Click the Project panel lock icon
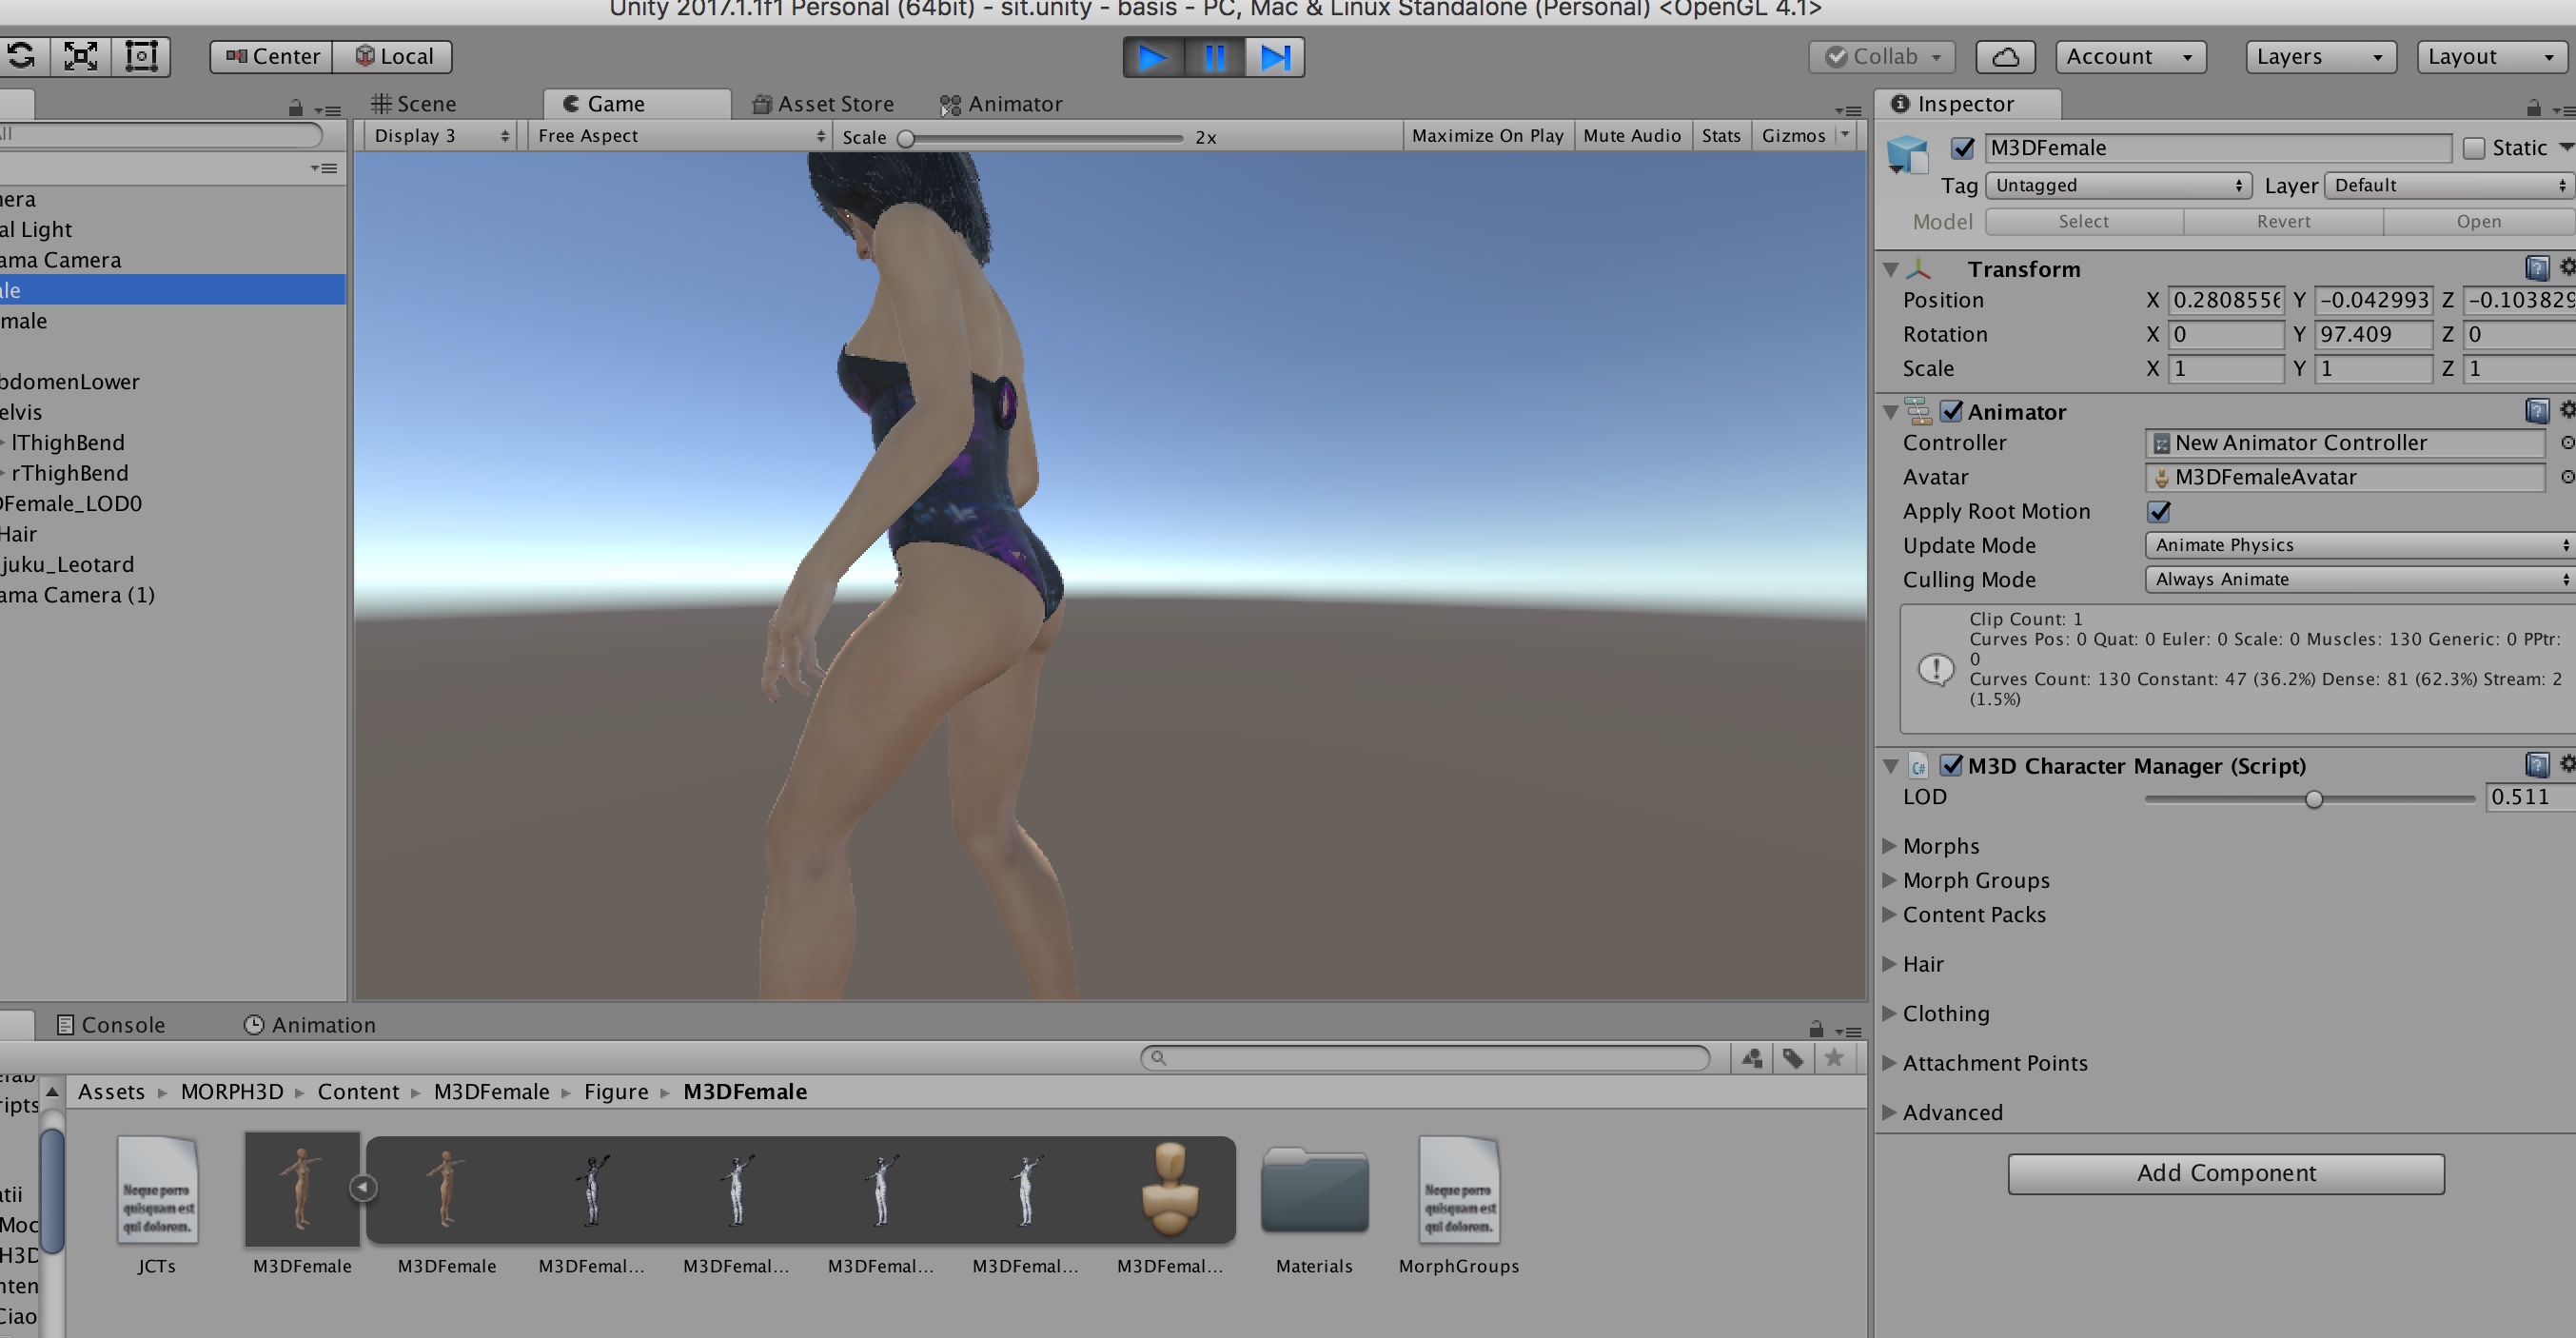This screenshot has width=2576, height=1338. click(x=1816, y=1028)
